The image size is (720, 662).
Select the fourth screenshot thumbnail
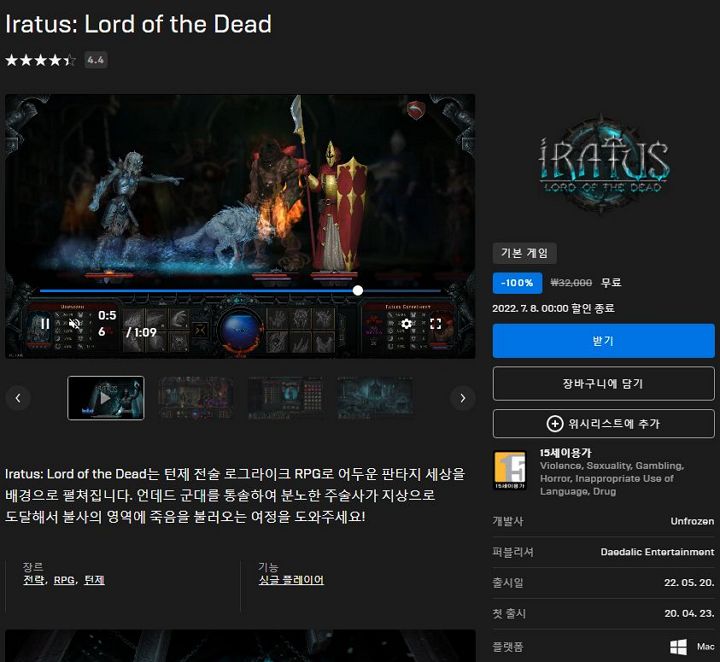(x=375, y=398)
